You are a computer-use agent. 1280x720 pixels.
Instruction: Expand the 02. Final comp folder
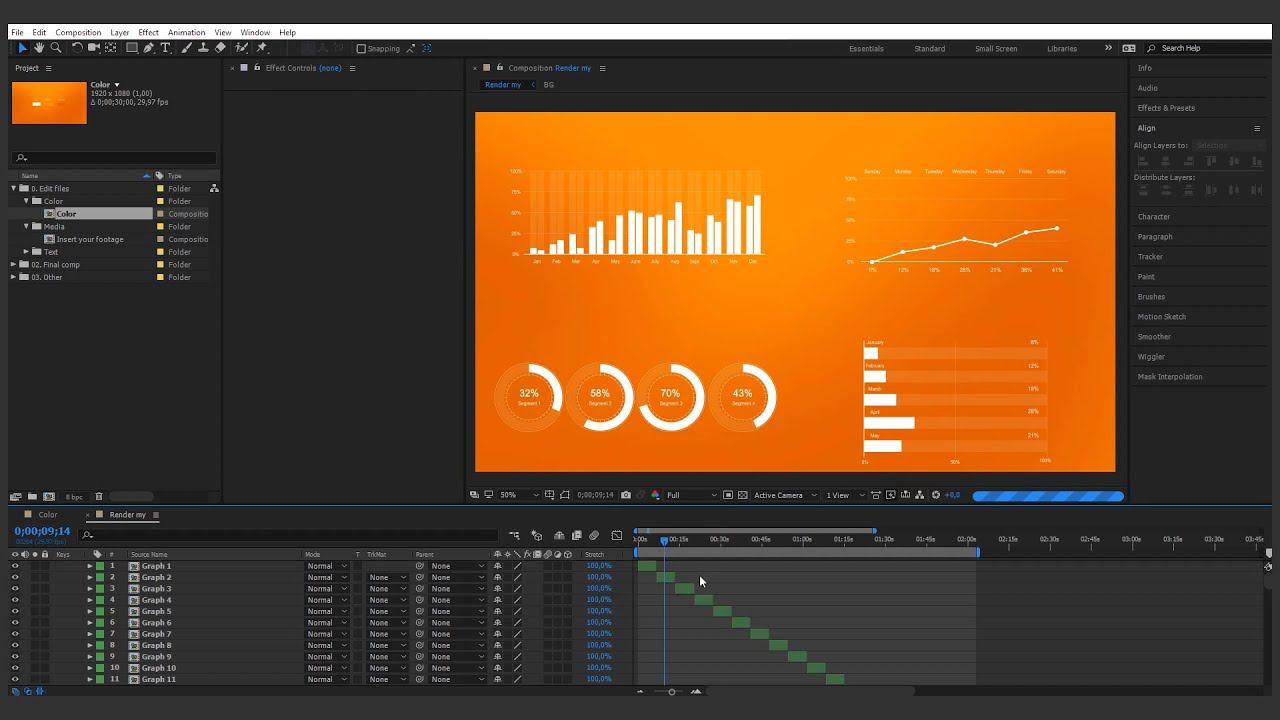pos(14,265)
